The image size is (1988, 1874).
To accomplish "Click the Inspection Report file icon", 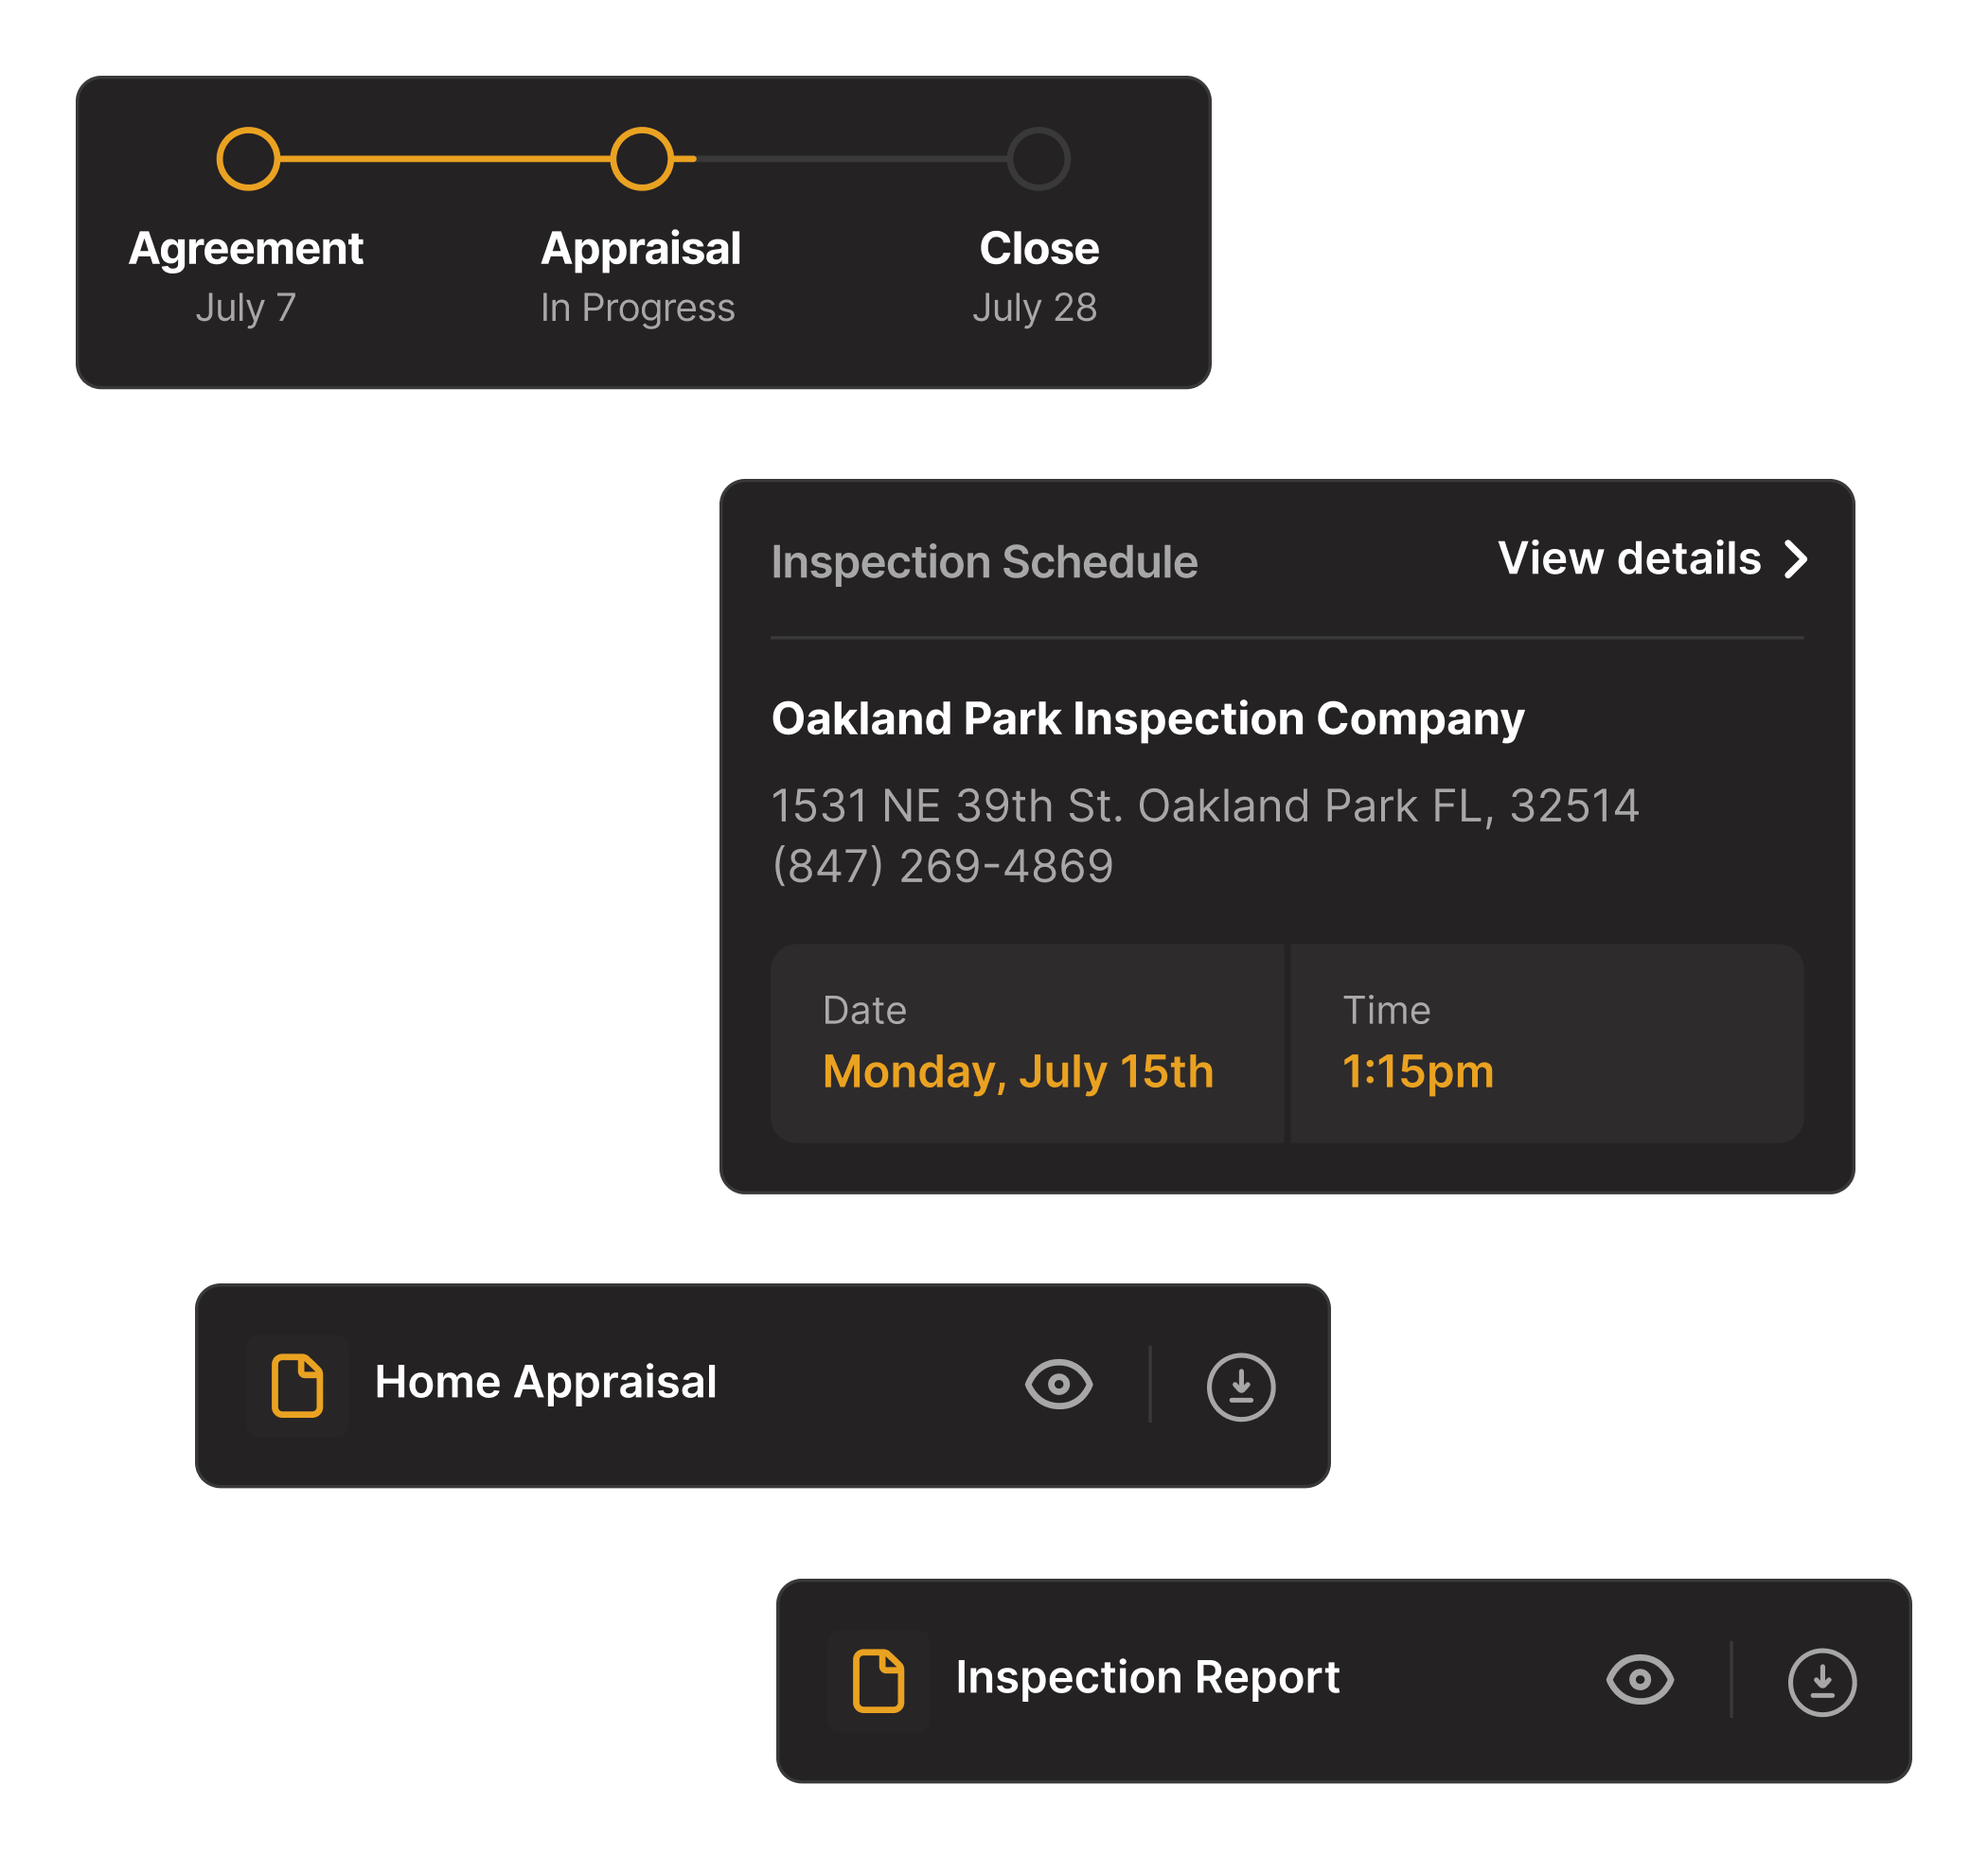I will pos(879,1681).
